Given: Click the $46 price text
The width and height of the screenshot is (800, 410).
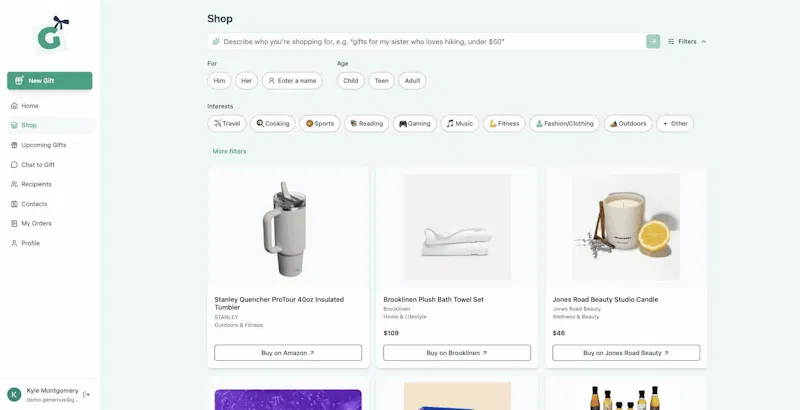Looking at the screenshot, I should [559, 333].
